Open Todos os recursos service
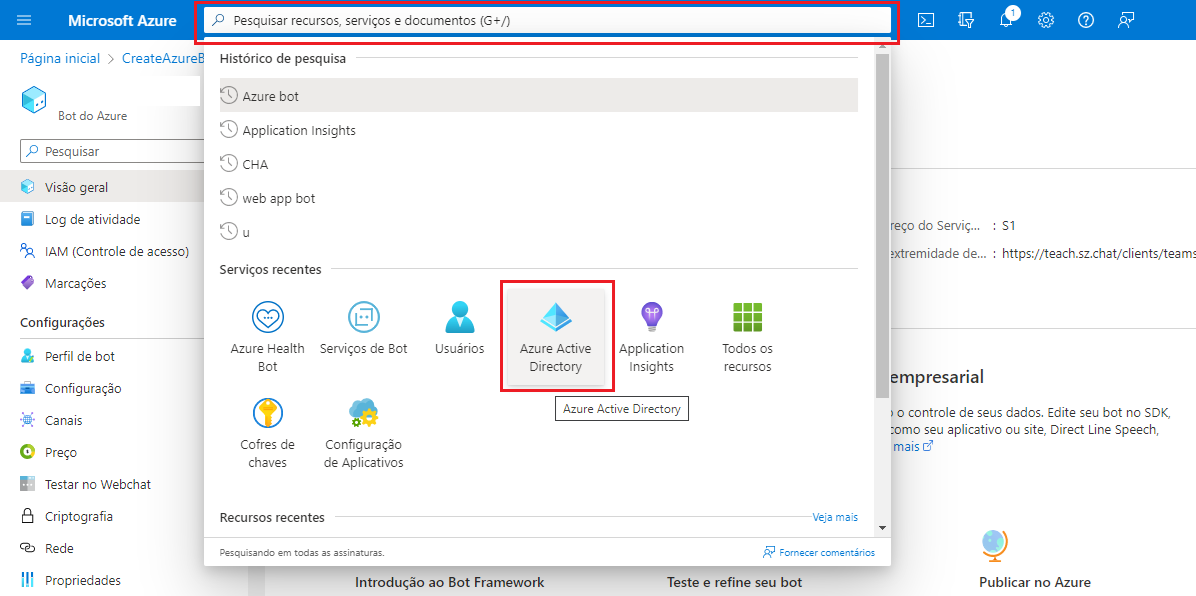The width and height of the screenshot is (1196, 596). click(747, 337)
